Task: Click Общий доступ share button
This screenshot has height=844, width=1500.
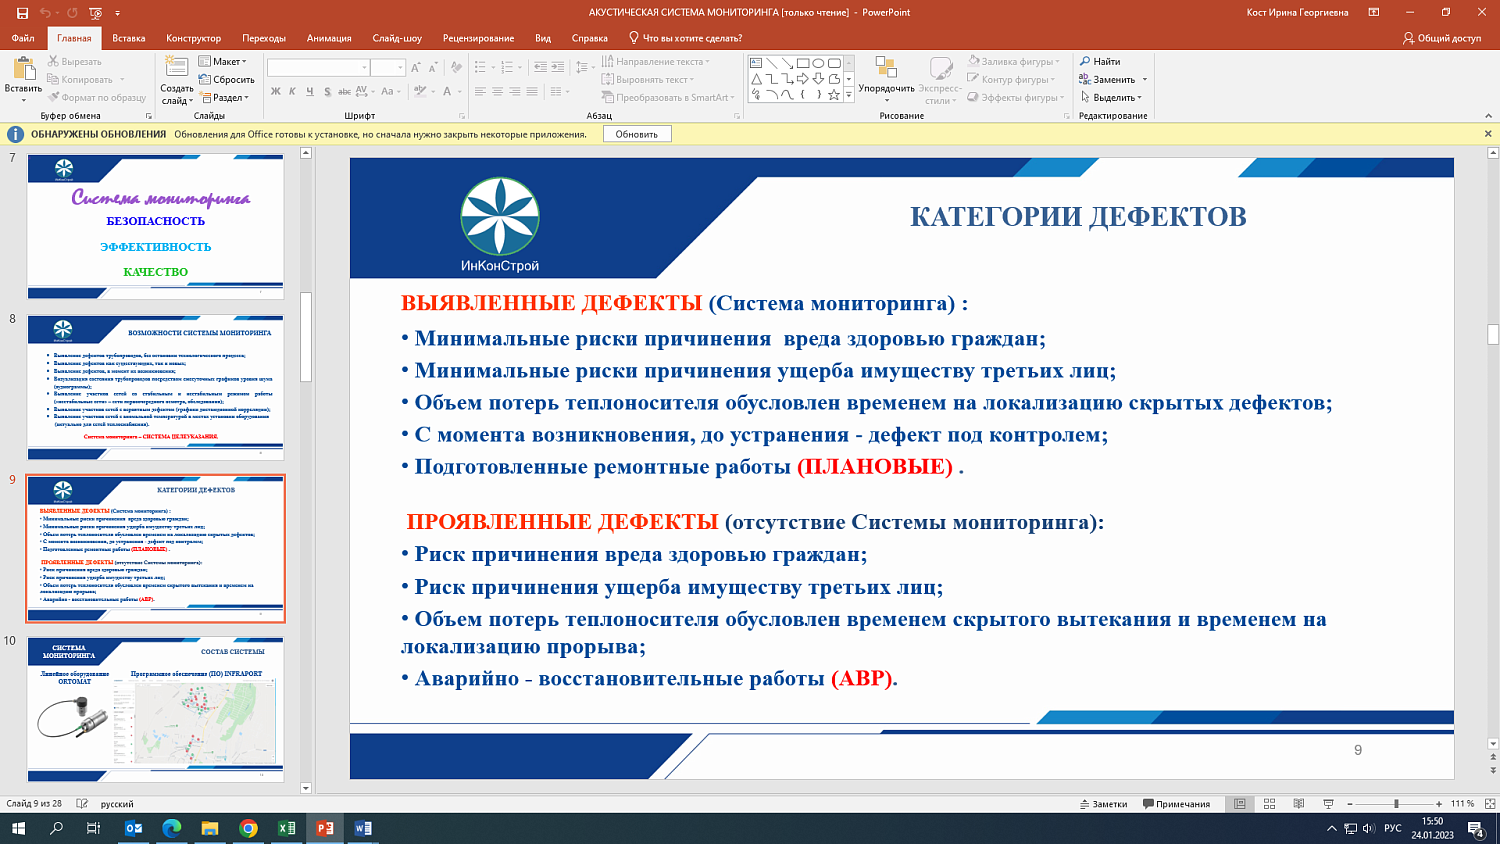Action: 1442,38
